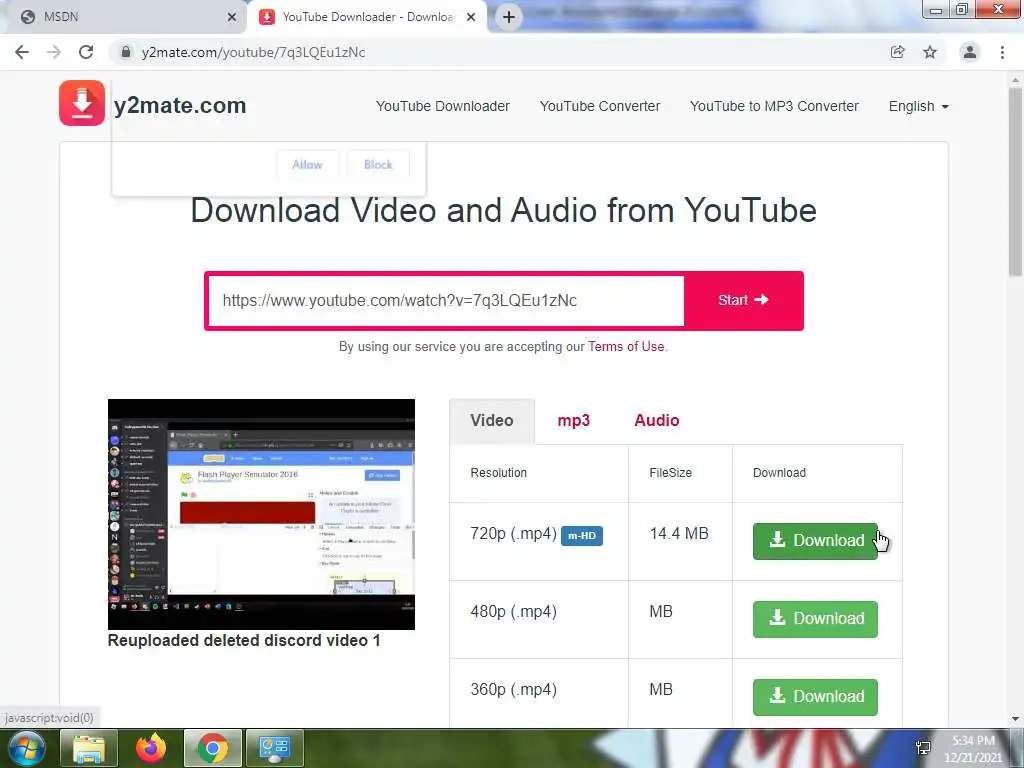1024x768 pixels.
Task: Click the YouTube URL input field
Action: (x=445, y=300)
